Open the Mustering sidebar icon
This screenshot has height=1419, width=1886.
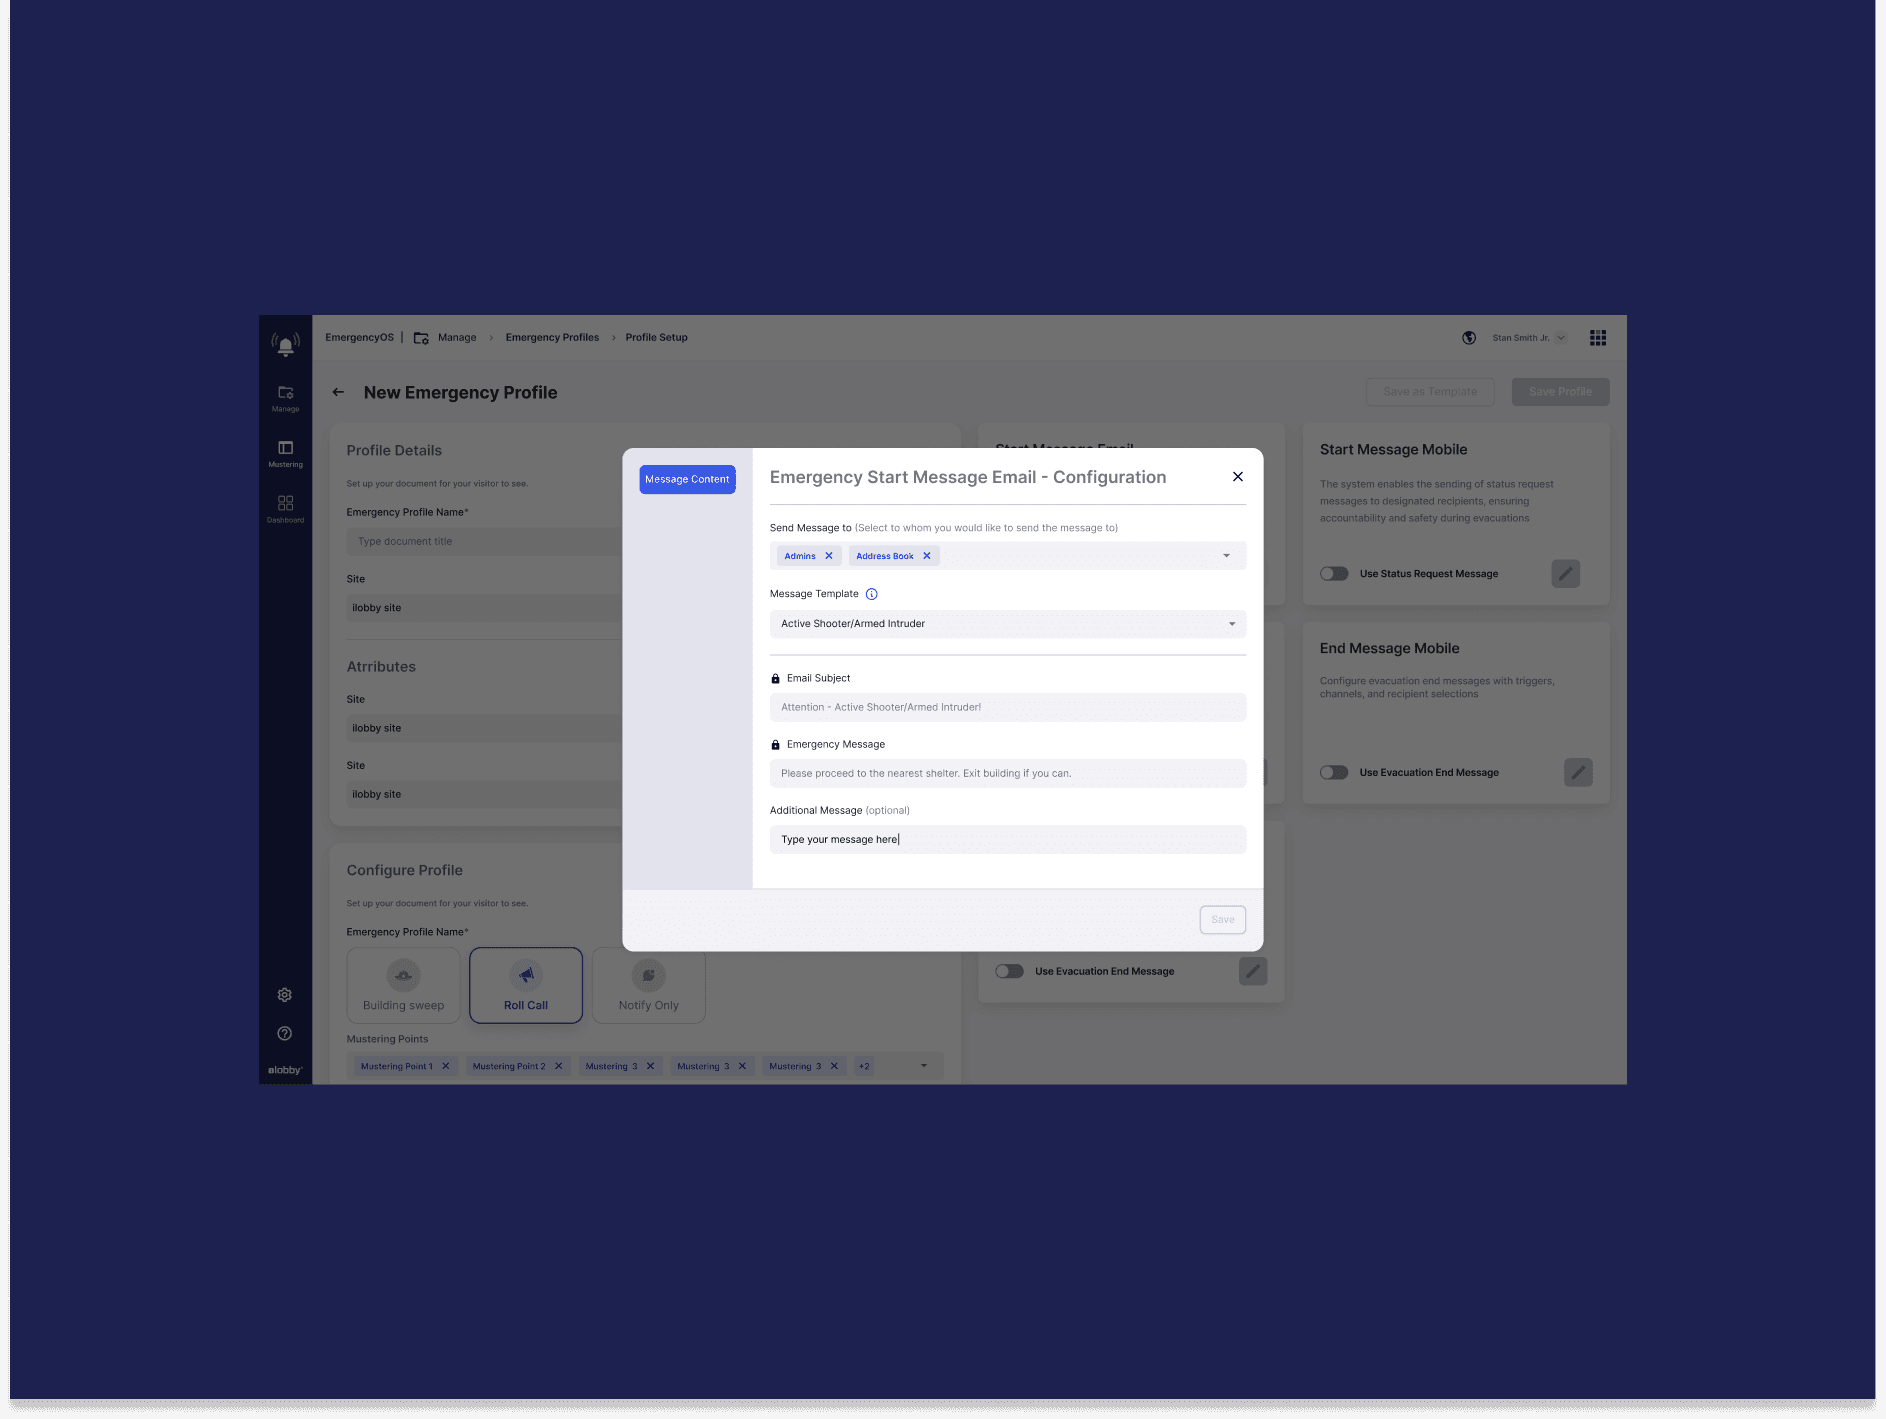285,454
